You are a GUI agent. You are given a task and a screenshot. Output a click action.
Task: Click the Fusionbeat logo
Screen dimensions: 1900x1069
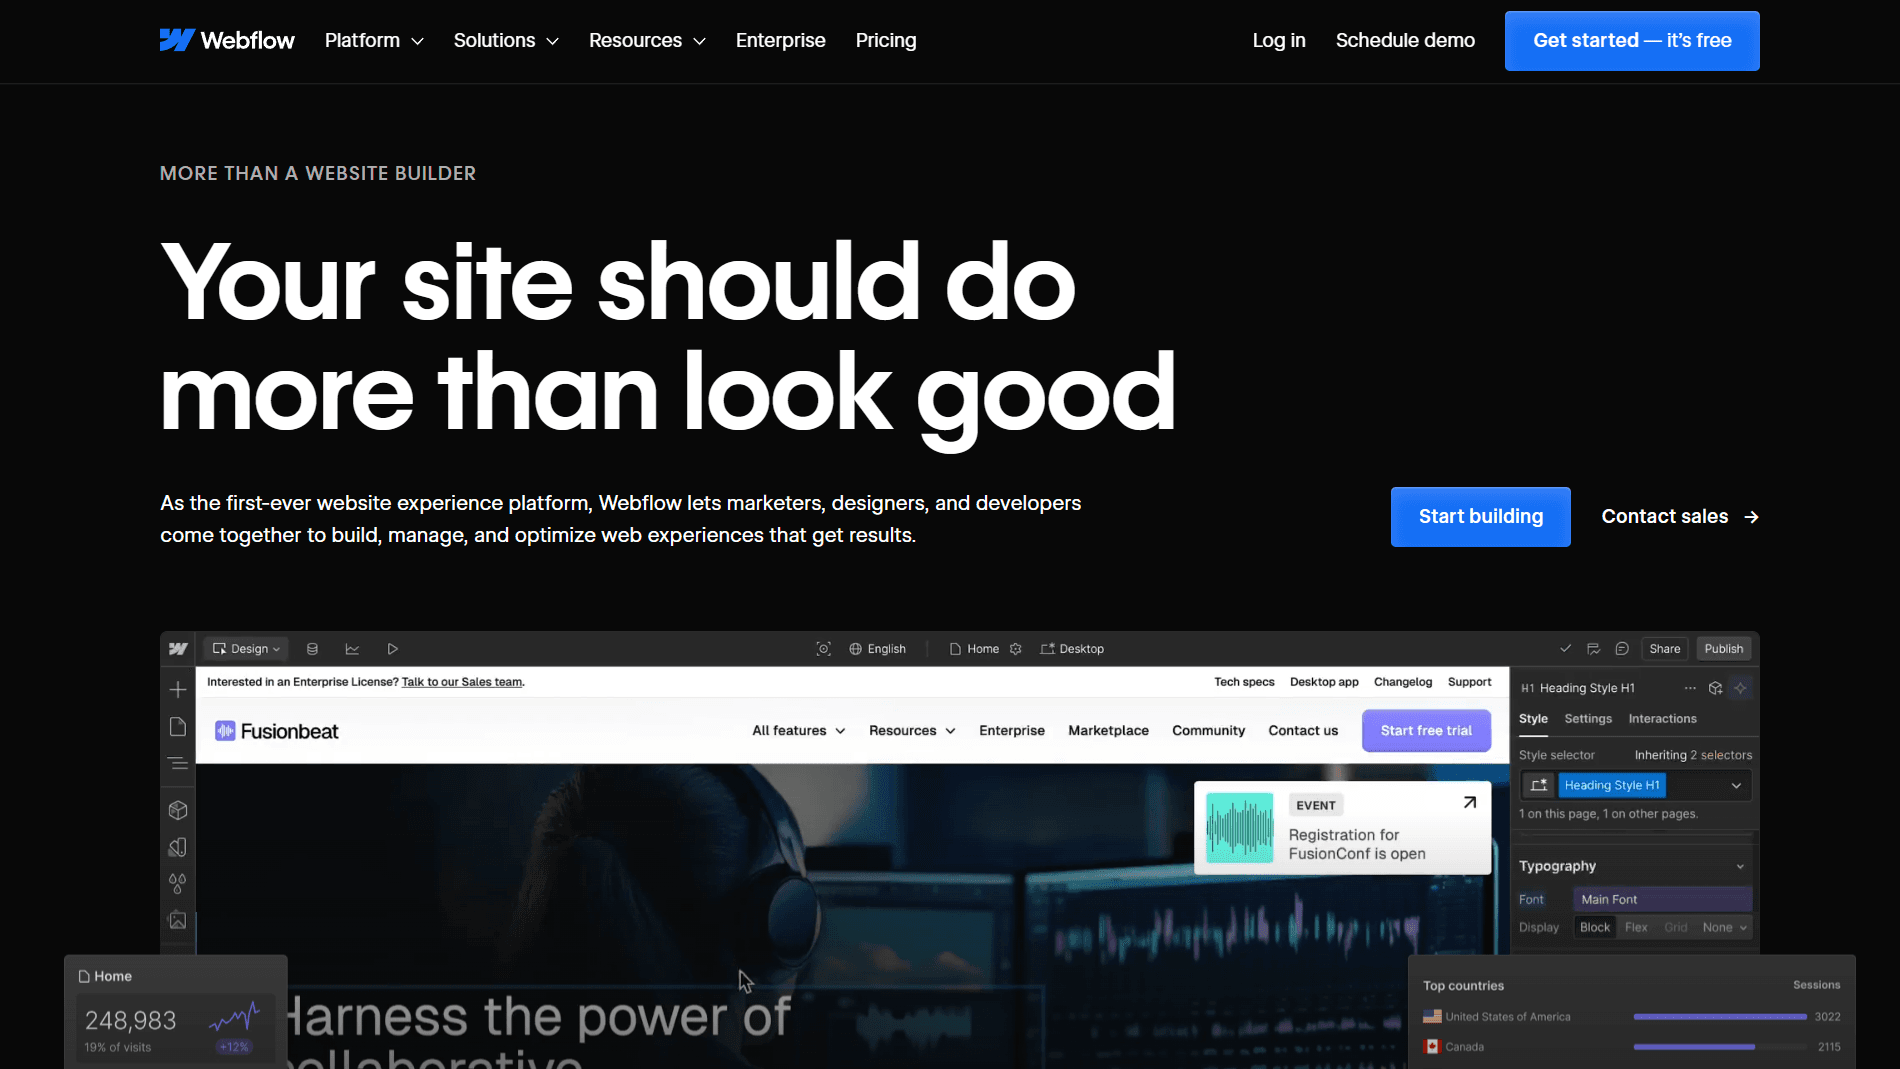tap(277, 731)
